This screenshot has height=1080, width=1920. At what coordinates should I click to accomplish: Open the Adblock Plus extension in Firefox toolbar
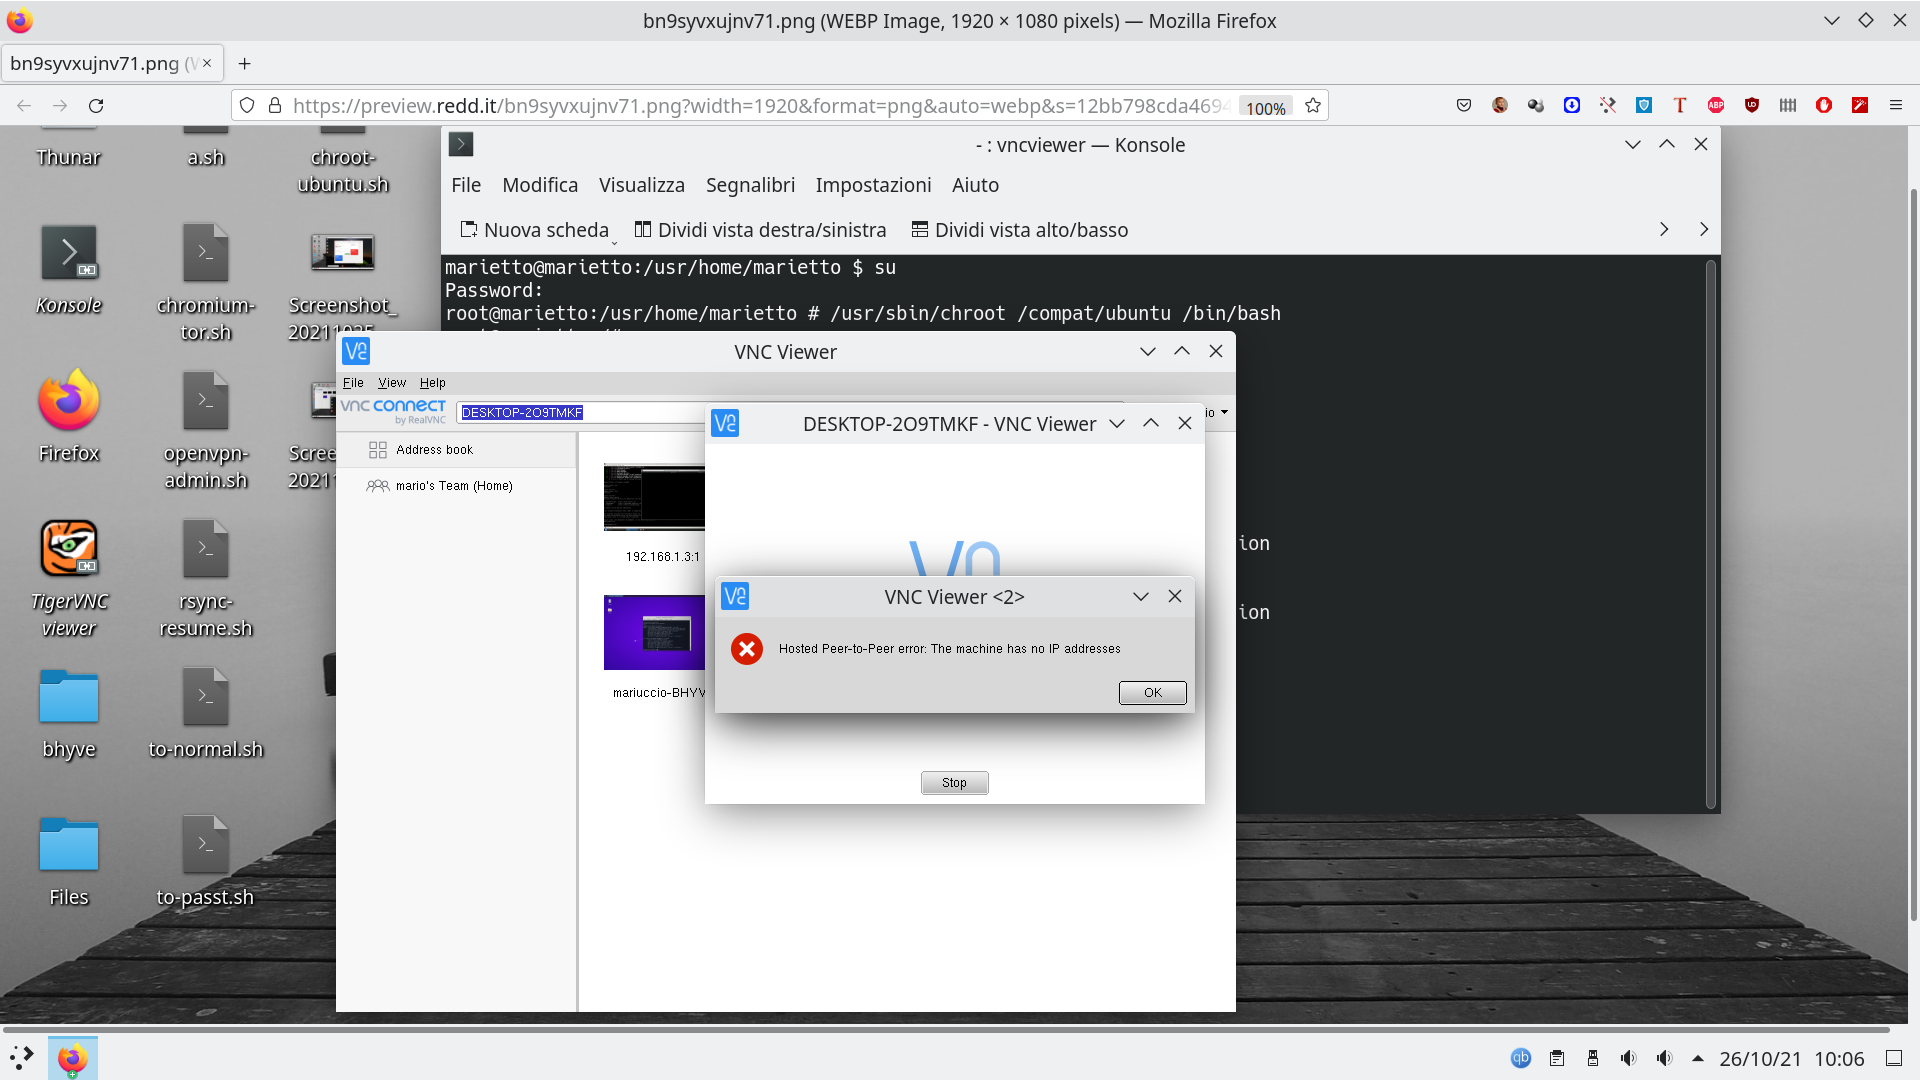tap(1715, 105)
